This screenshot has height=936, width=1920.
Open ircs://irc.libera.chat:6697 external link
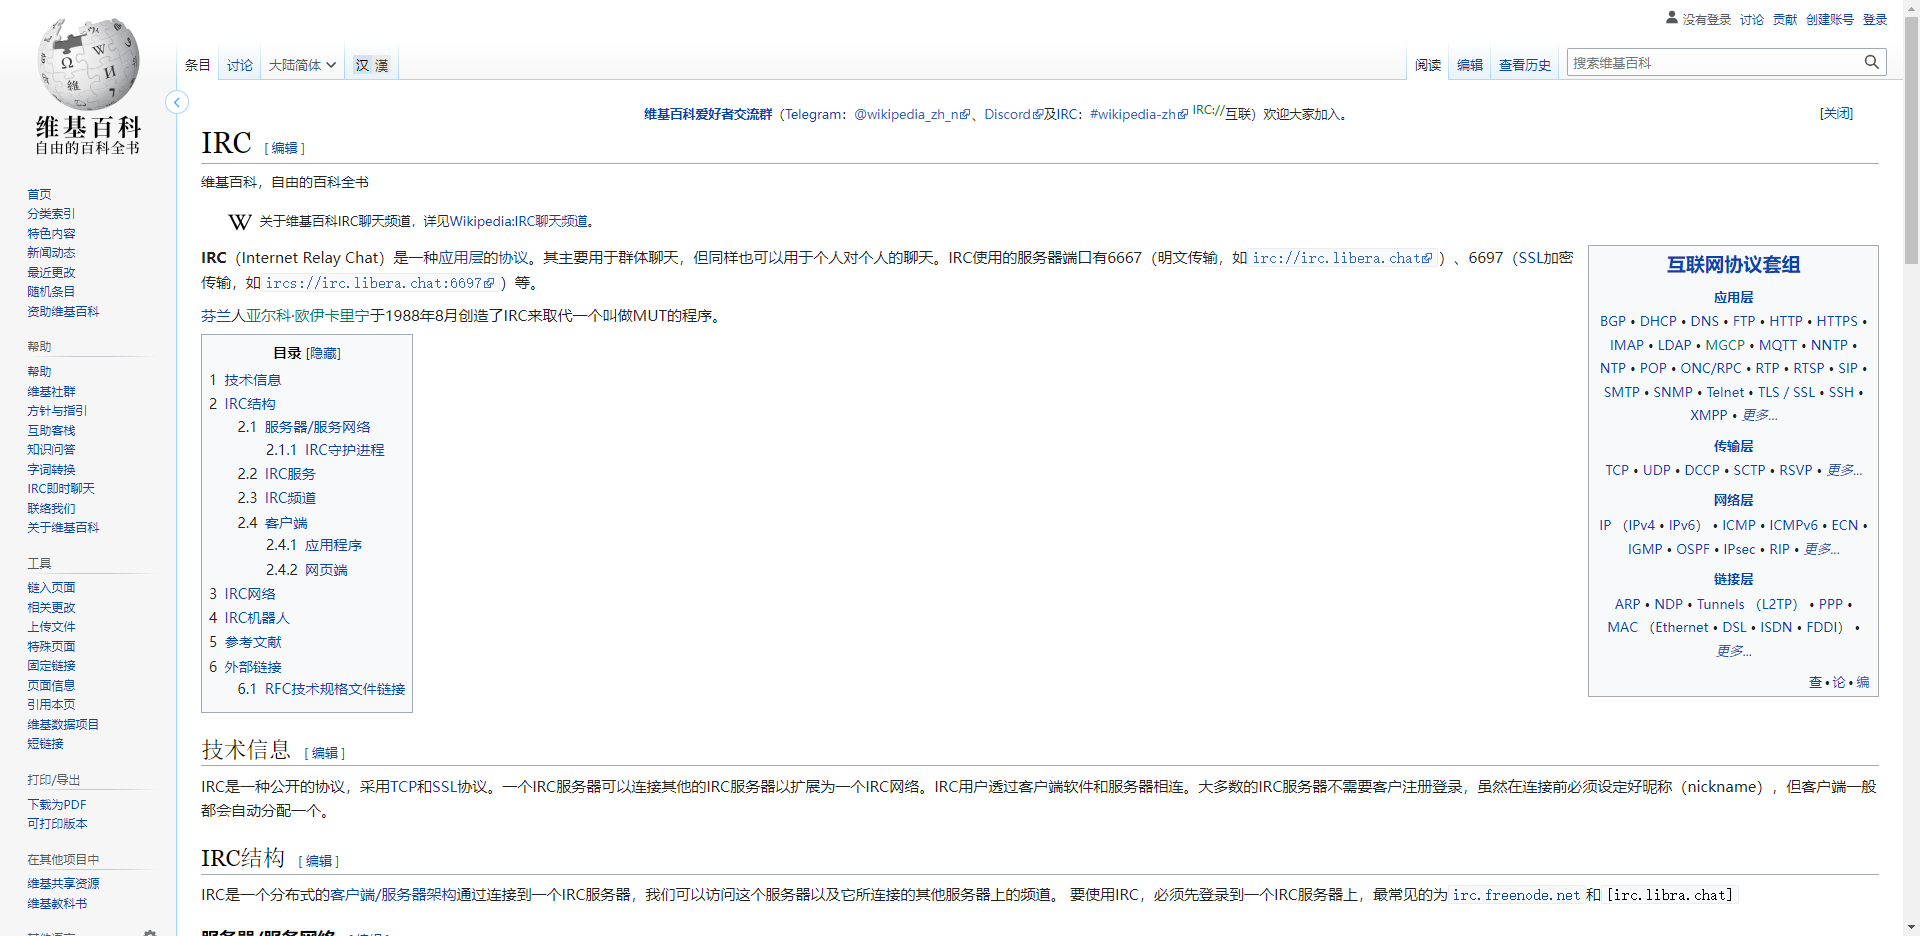380,283
